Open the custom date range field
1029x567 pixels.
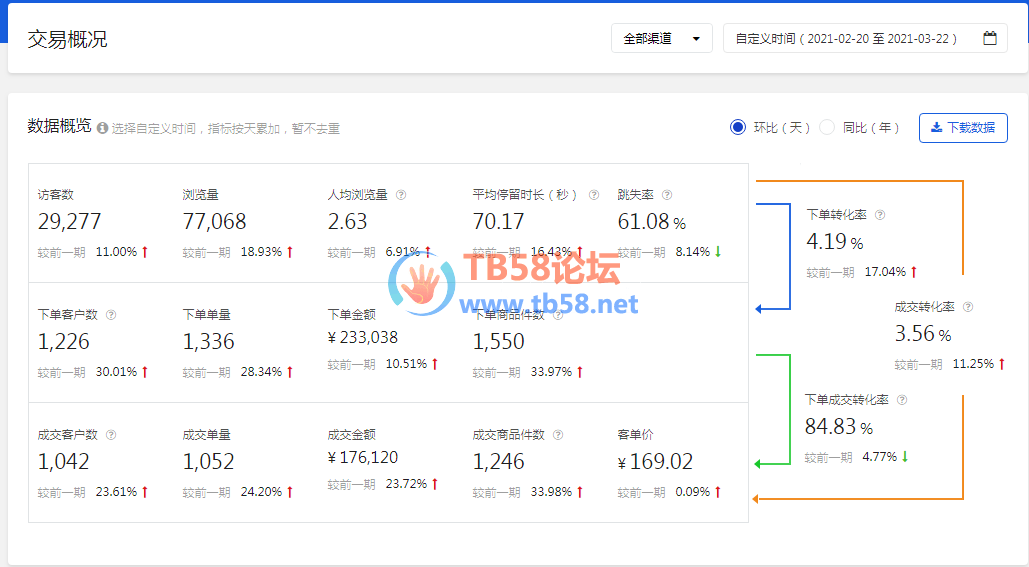pyautogui.click(x=846, y=39)
